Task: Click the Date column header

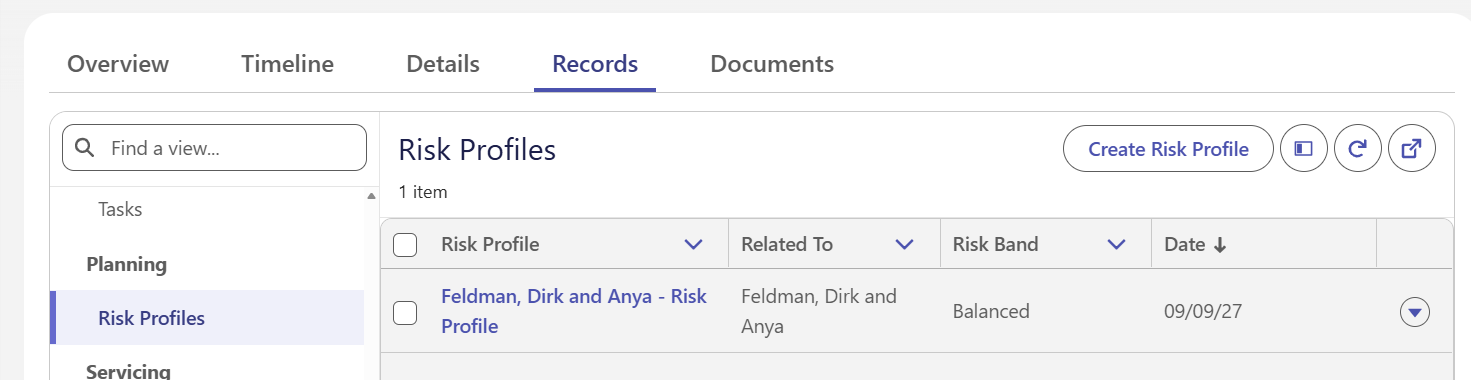Action: 1264,245
